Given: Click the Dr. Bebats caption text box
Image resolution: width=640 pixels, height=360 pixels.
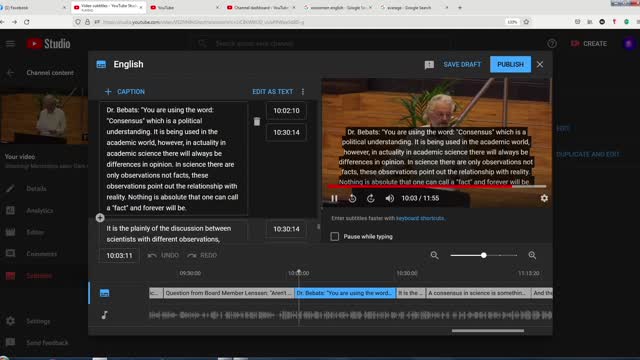Looking at the screenshot, I should [x=173, y=159].
